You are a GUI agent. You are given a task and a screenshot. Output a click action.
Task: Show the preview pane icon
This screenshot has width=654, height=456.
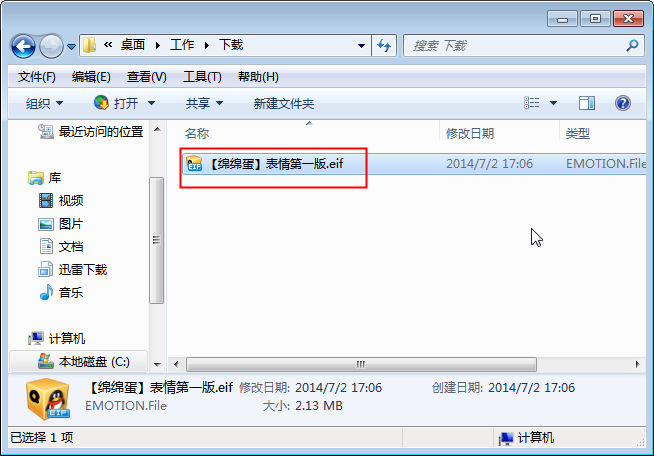click(x=587, y=103)
